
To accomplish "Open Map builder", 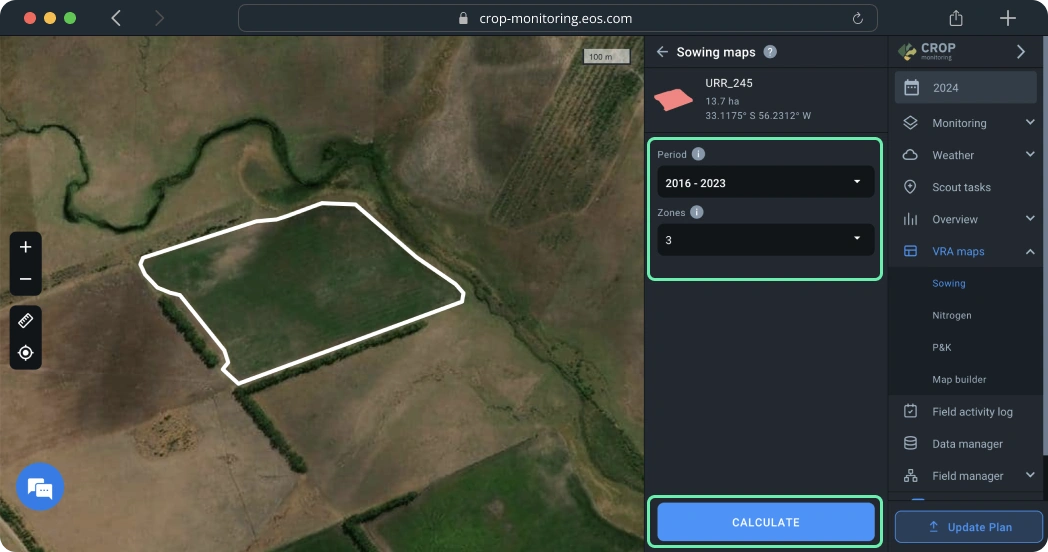I will (x=959, y=379).
